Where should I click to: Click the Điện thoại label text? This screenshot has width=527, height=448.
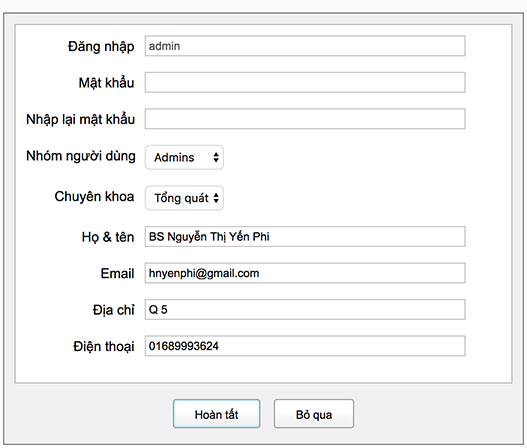pos(104,346)
